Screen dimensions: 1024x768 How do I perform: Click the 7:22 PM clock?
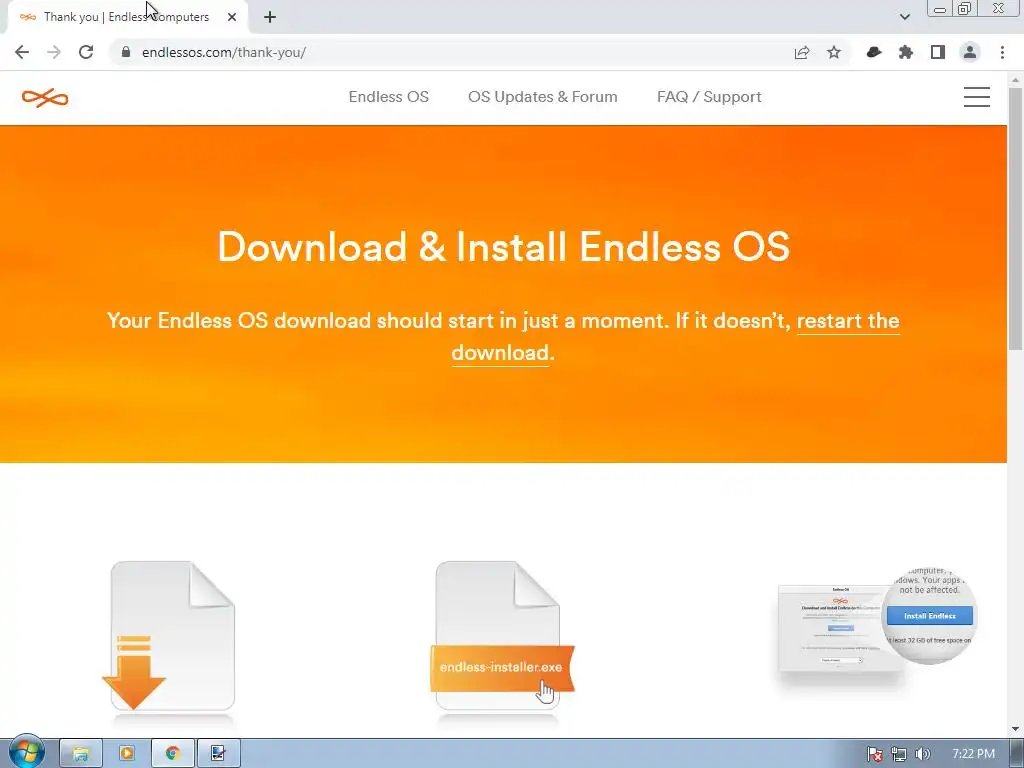[973, 754]
